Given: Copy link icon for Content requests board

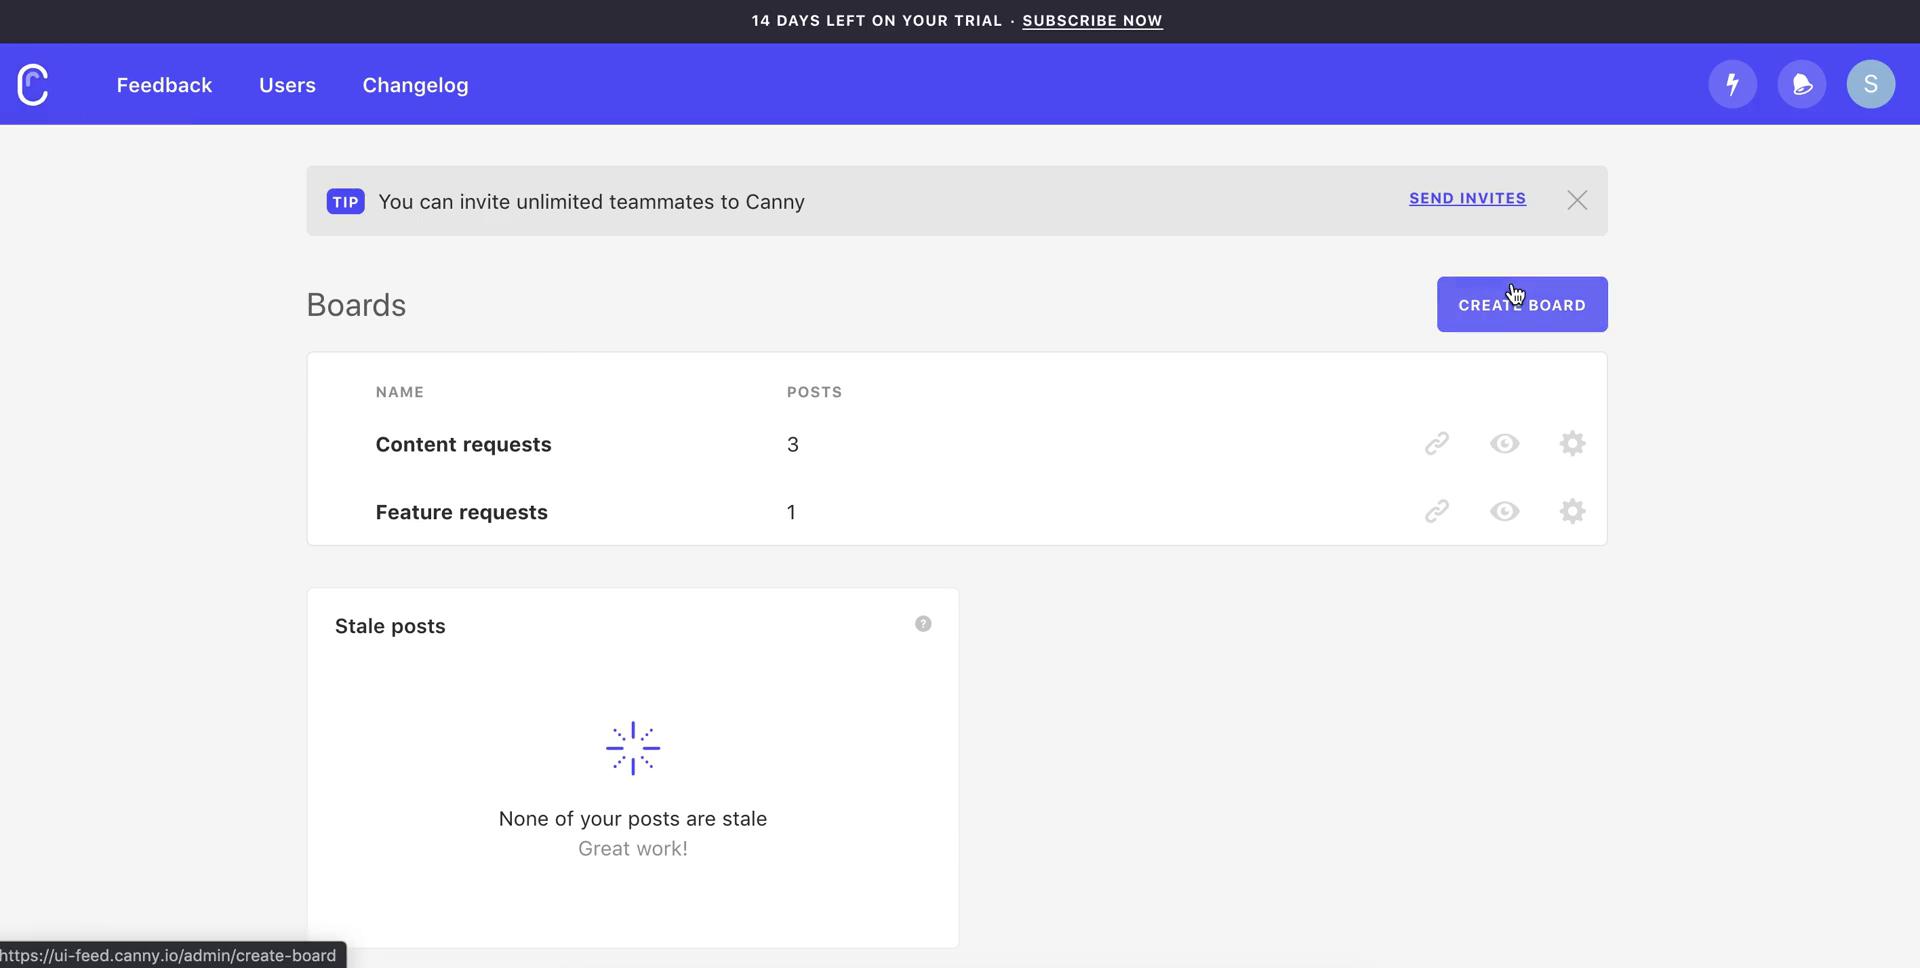Looking at the screenshot, I should [1436, 444].
